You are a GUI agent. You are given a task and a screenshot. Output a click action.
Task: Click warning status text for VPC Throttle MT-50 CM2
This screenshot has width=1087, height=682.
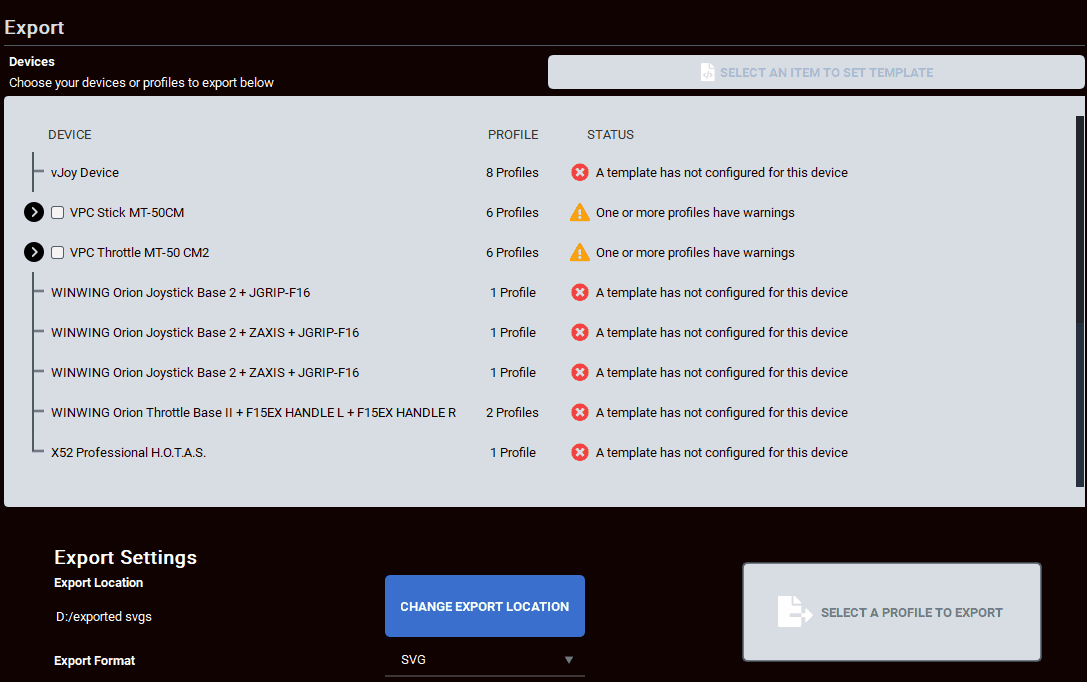(x=695, y=252)
